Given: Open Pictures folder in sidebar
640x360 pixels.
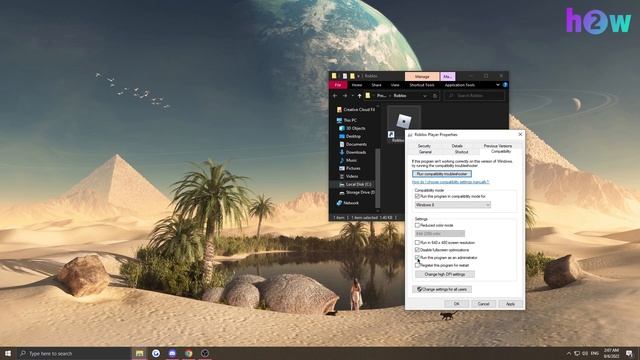Looking at the screenshot, I should 349,168.
